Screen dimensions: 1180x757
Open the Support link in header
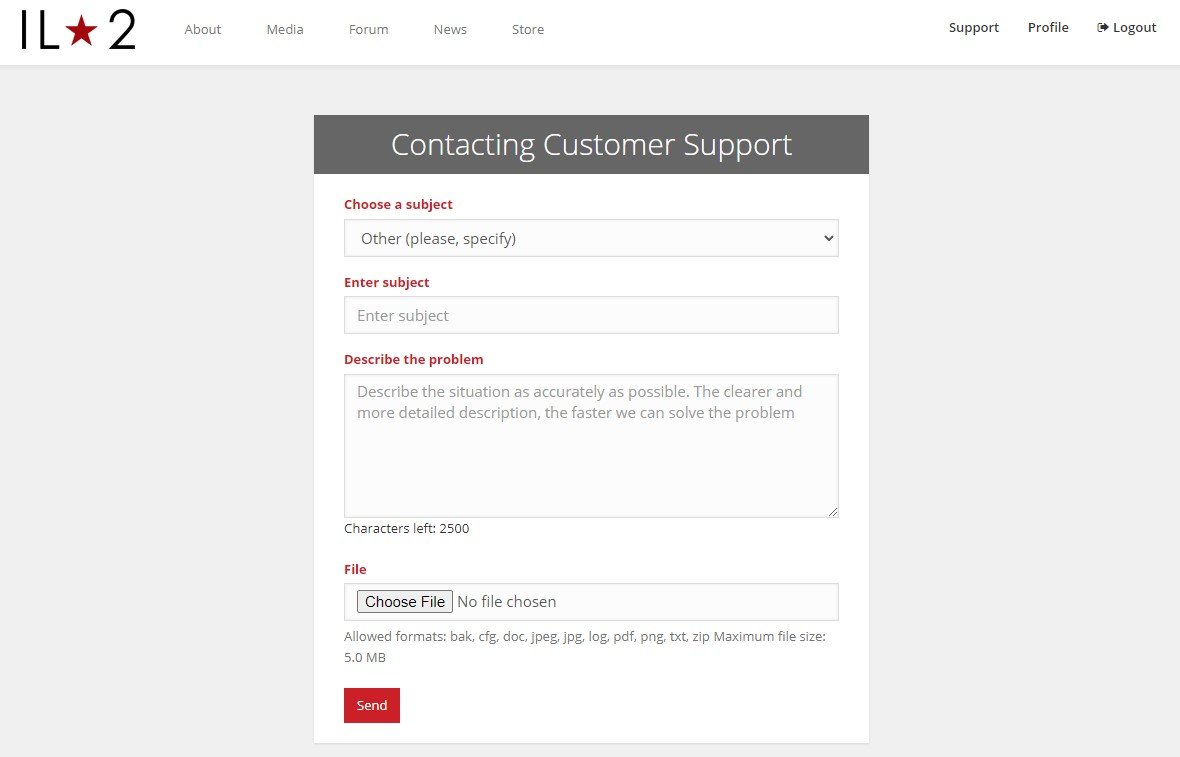(973, 28)
